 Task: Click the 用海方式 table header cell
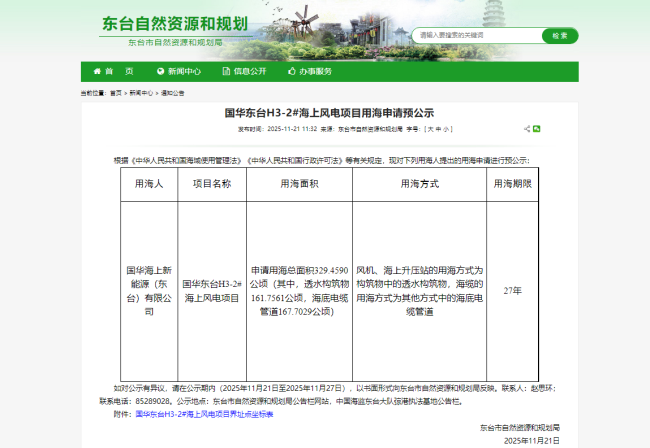pos(420,184)
